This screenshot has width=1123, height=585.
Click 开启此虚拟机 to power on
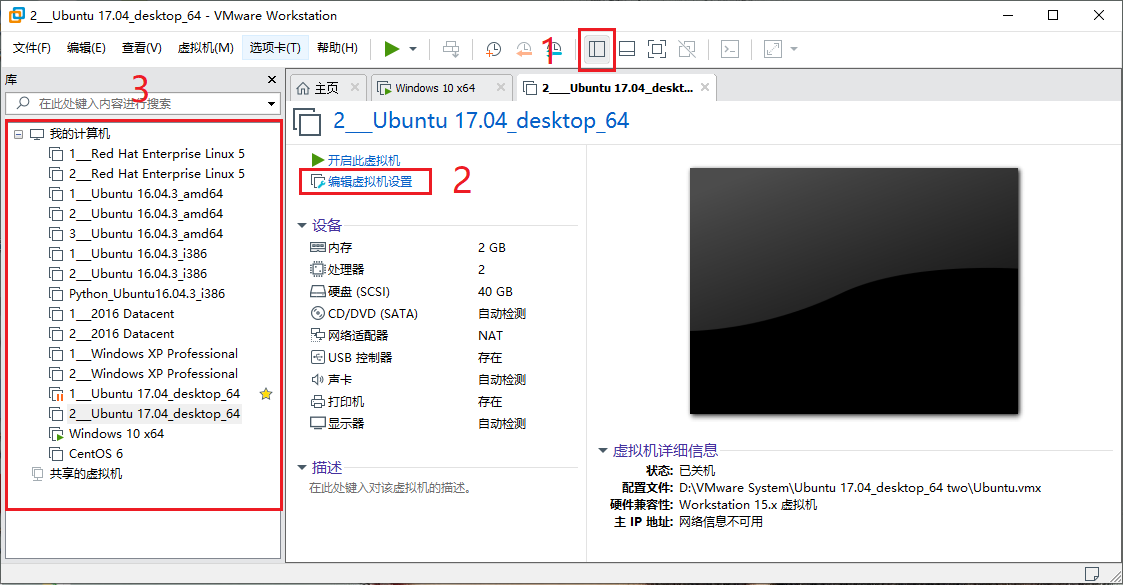363,161
